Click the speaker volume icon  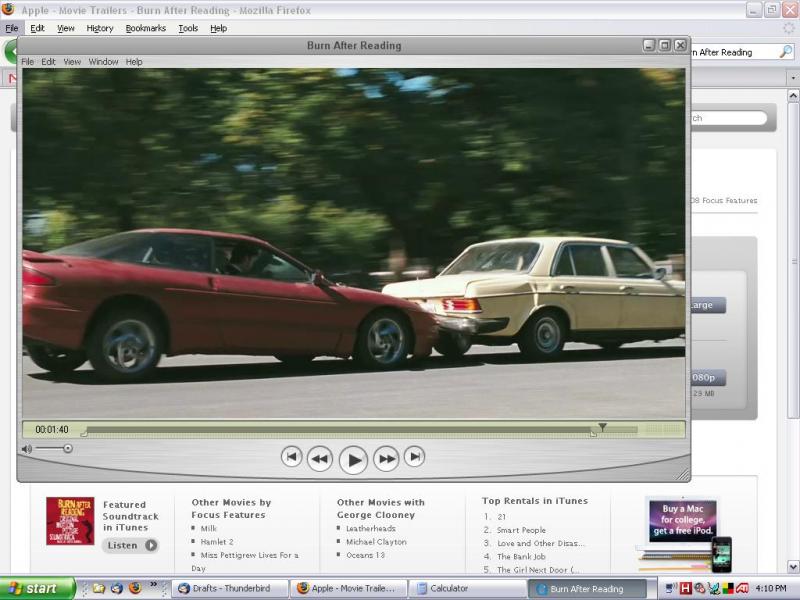click(27, 449)
